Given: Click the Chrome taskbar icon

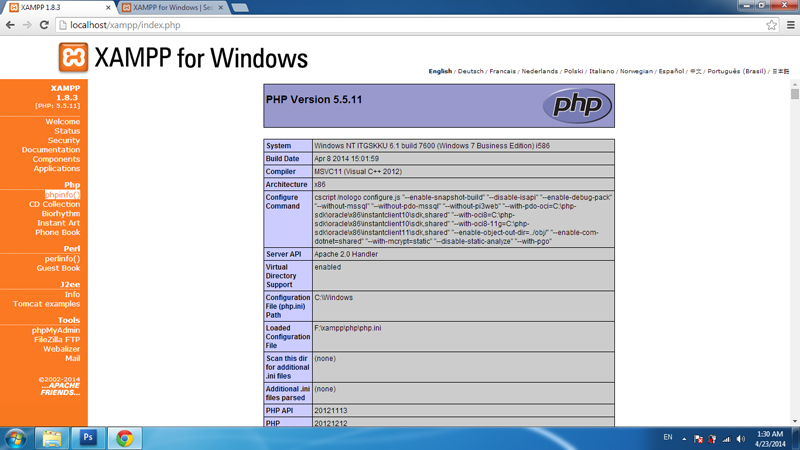Looking at the screenshot, I should click(x=124, y=438).
